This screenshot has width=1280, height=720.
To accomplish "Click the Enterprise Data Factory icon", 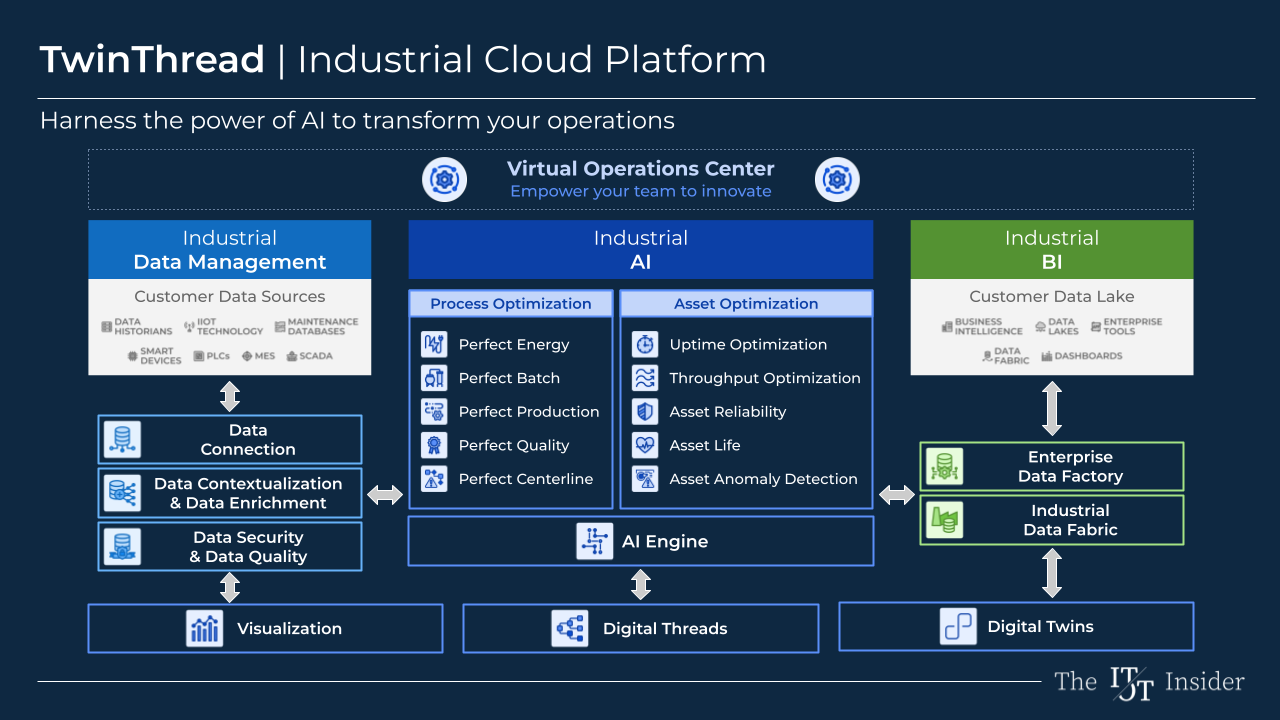I will pos(944,466).
